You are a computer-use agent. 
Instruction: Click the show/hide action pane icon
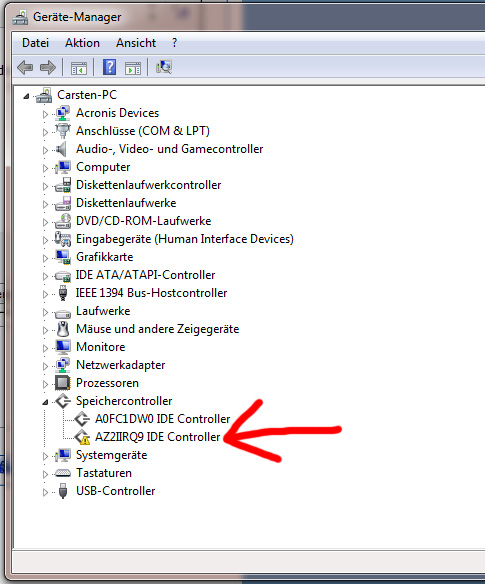[x=133, y=68]
